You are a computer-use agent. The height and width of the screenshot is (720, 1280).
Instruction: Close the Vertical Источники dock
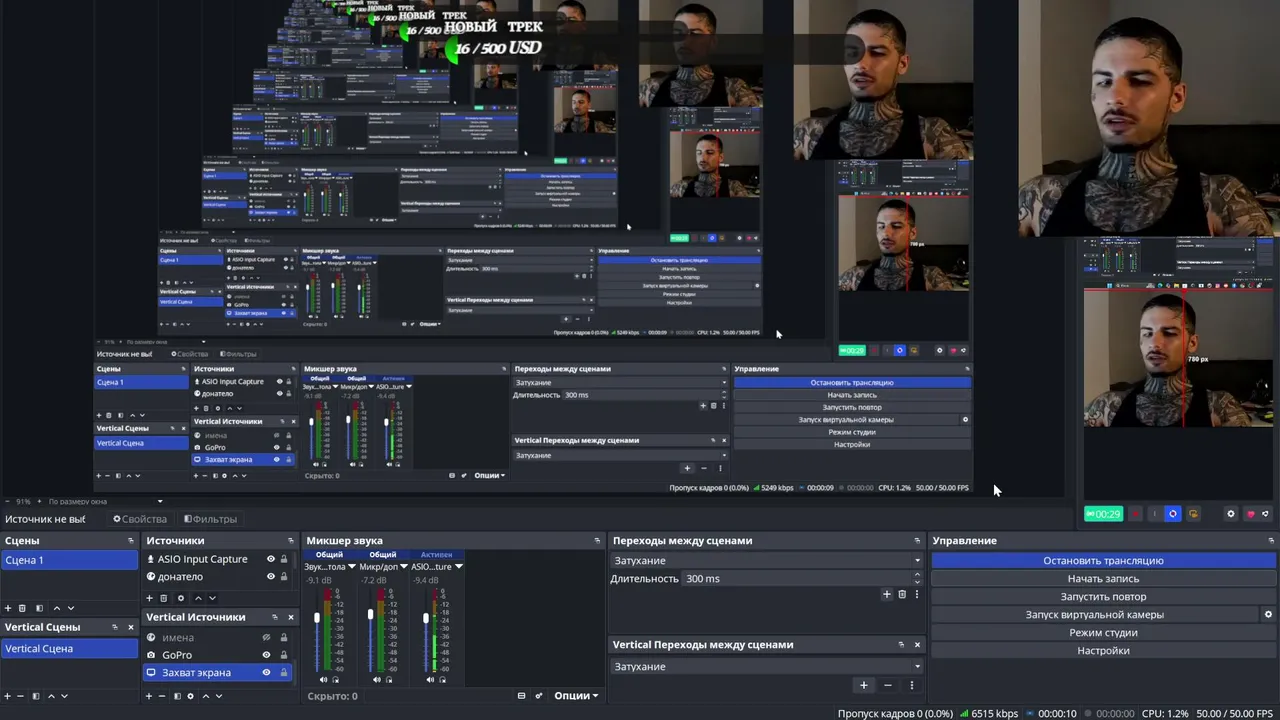click(291, 617)
